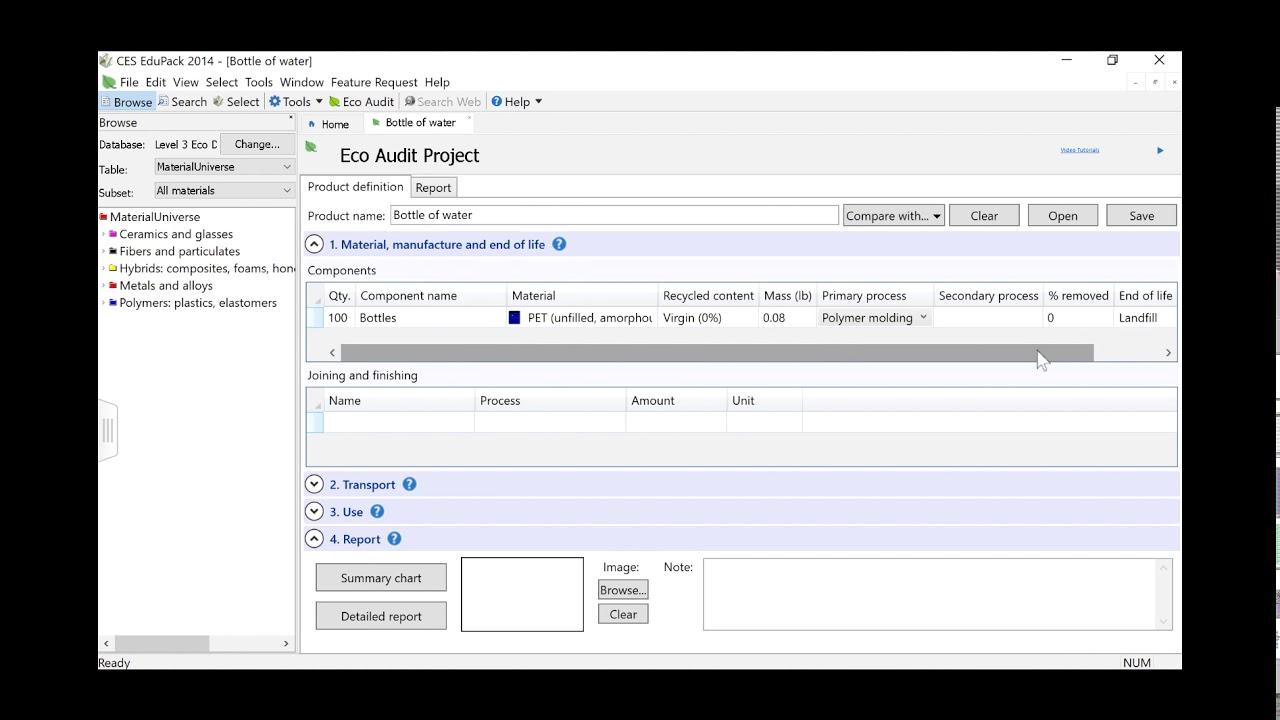The height and width of the screenshot is (720, 1280).
Task: Open the View menu
Action: [x=186, y=82]
